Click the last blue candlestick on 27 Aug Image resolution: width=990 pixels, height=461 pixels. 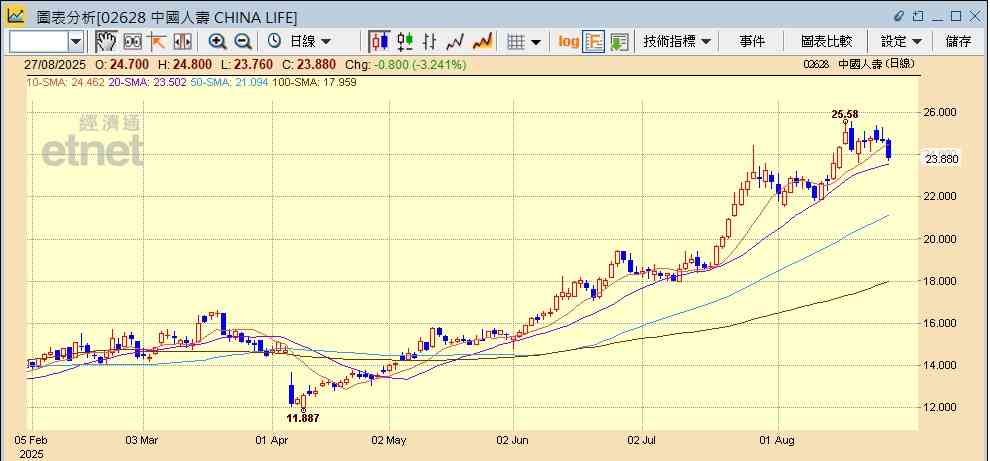click(889, 149)
